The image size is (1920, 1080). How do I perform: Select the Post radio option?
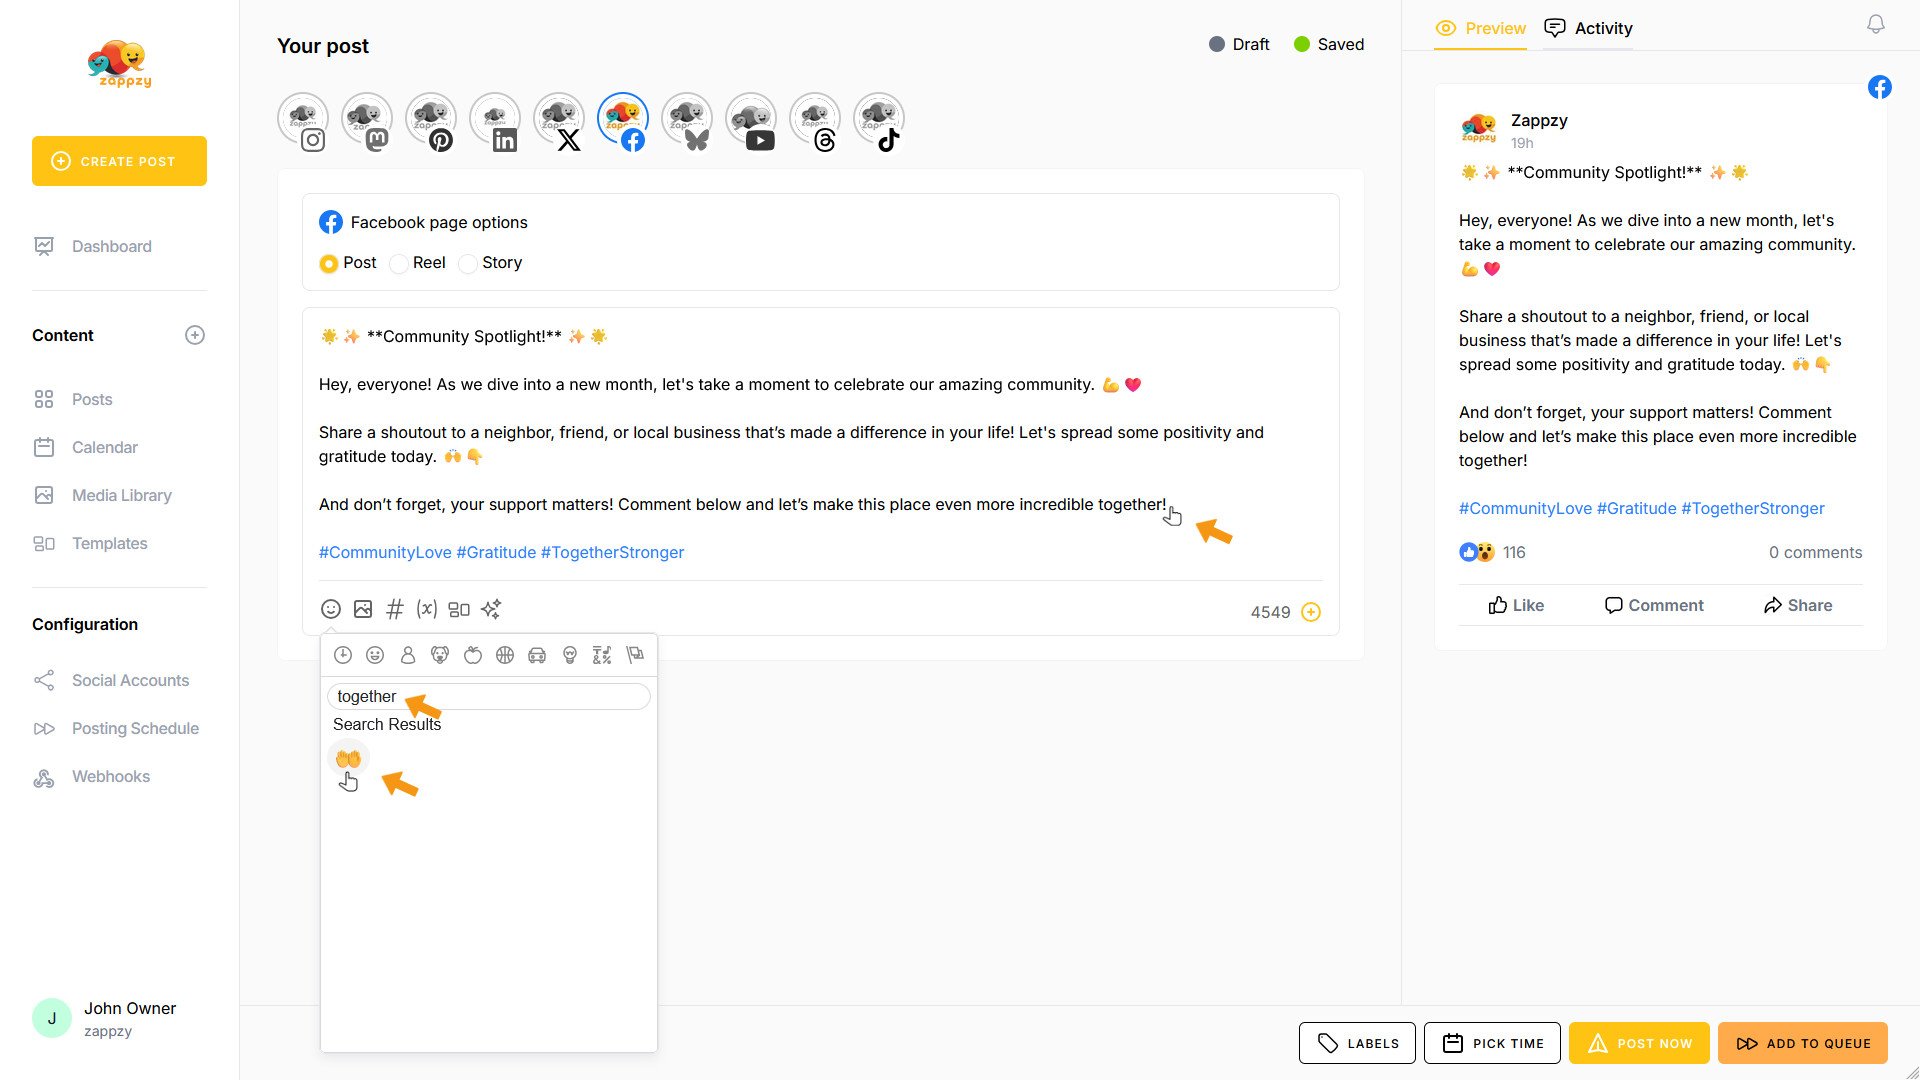point(328,264)
